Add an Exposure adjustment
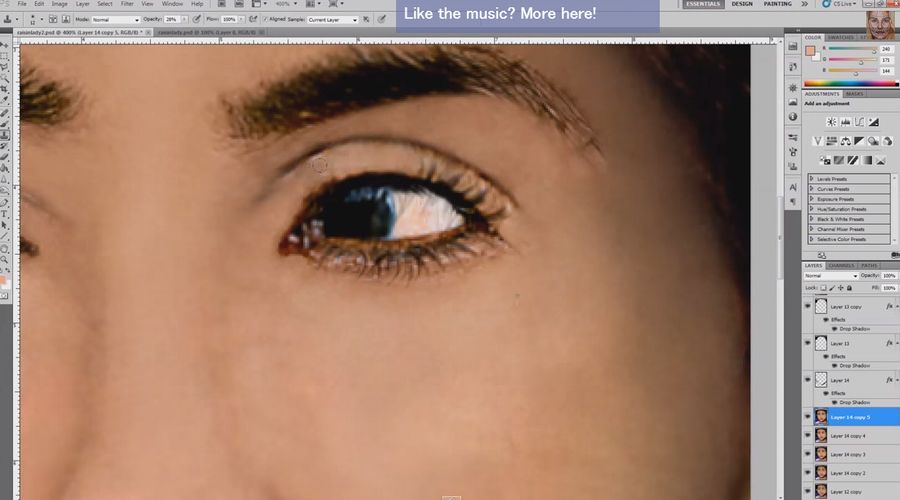The width and height of the screenshot is (900, 500). pos(873,122)
